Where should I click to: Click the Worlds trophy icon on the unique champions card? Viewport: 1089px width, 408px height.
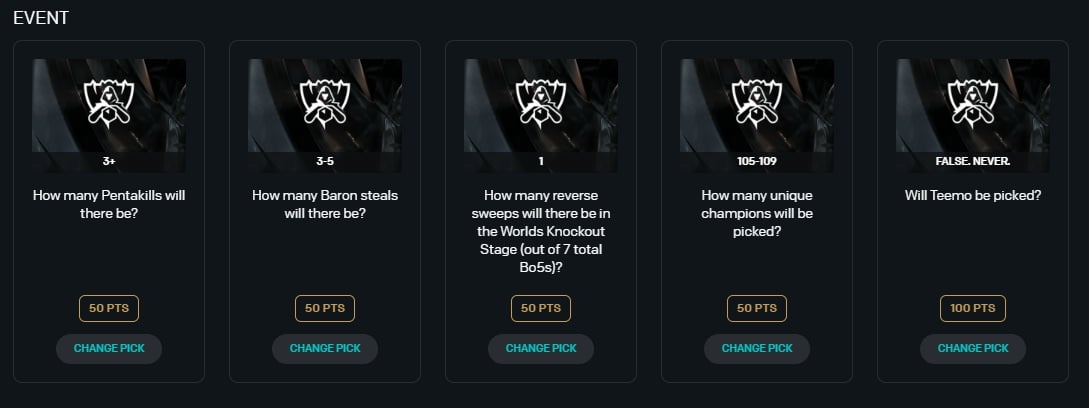(757, 100)
